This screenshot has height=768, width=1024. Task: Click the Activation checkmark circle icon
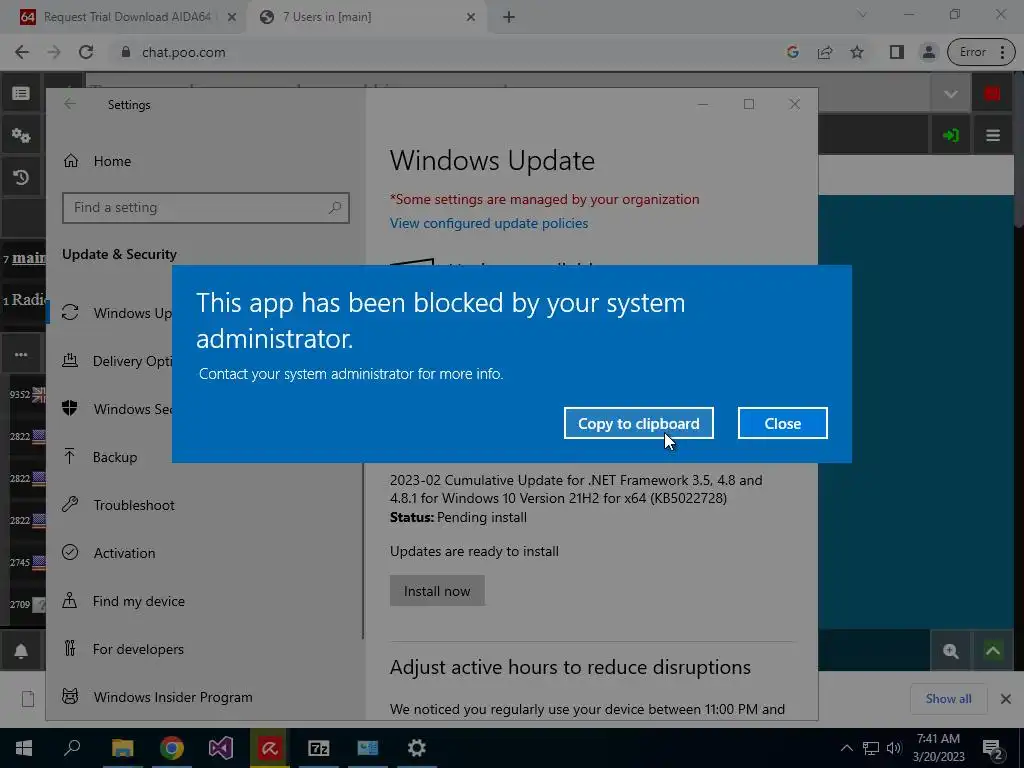70,552
